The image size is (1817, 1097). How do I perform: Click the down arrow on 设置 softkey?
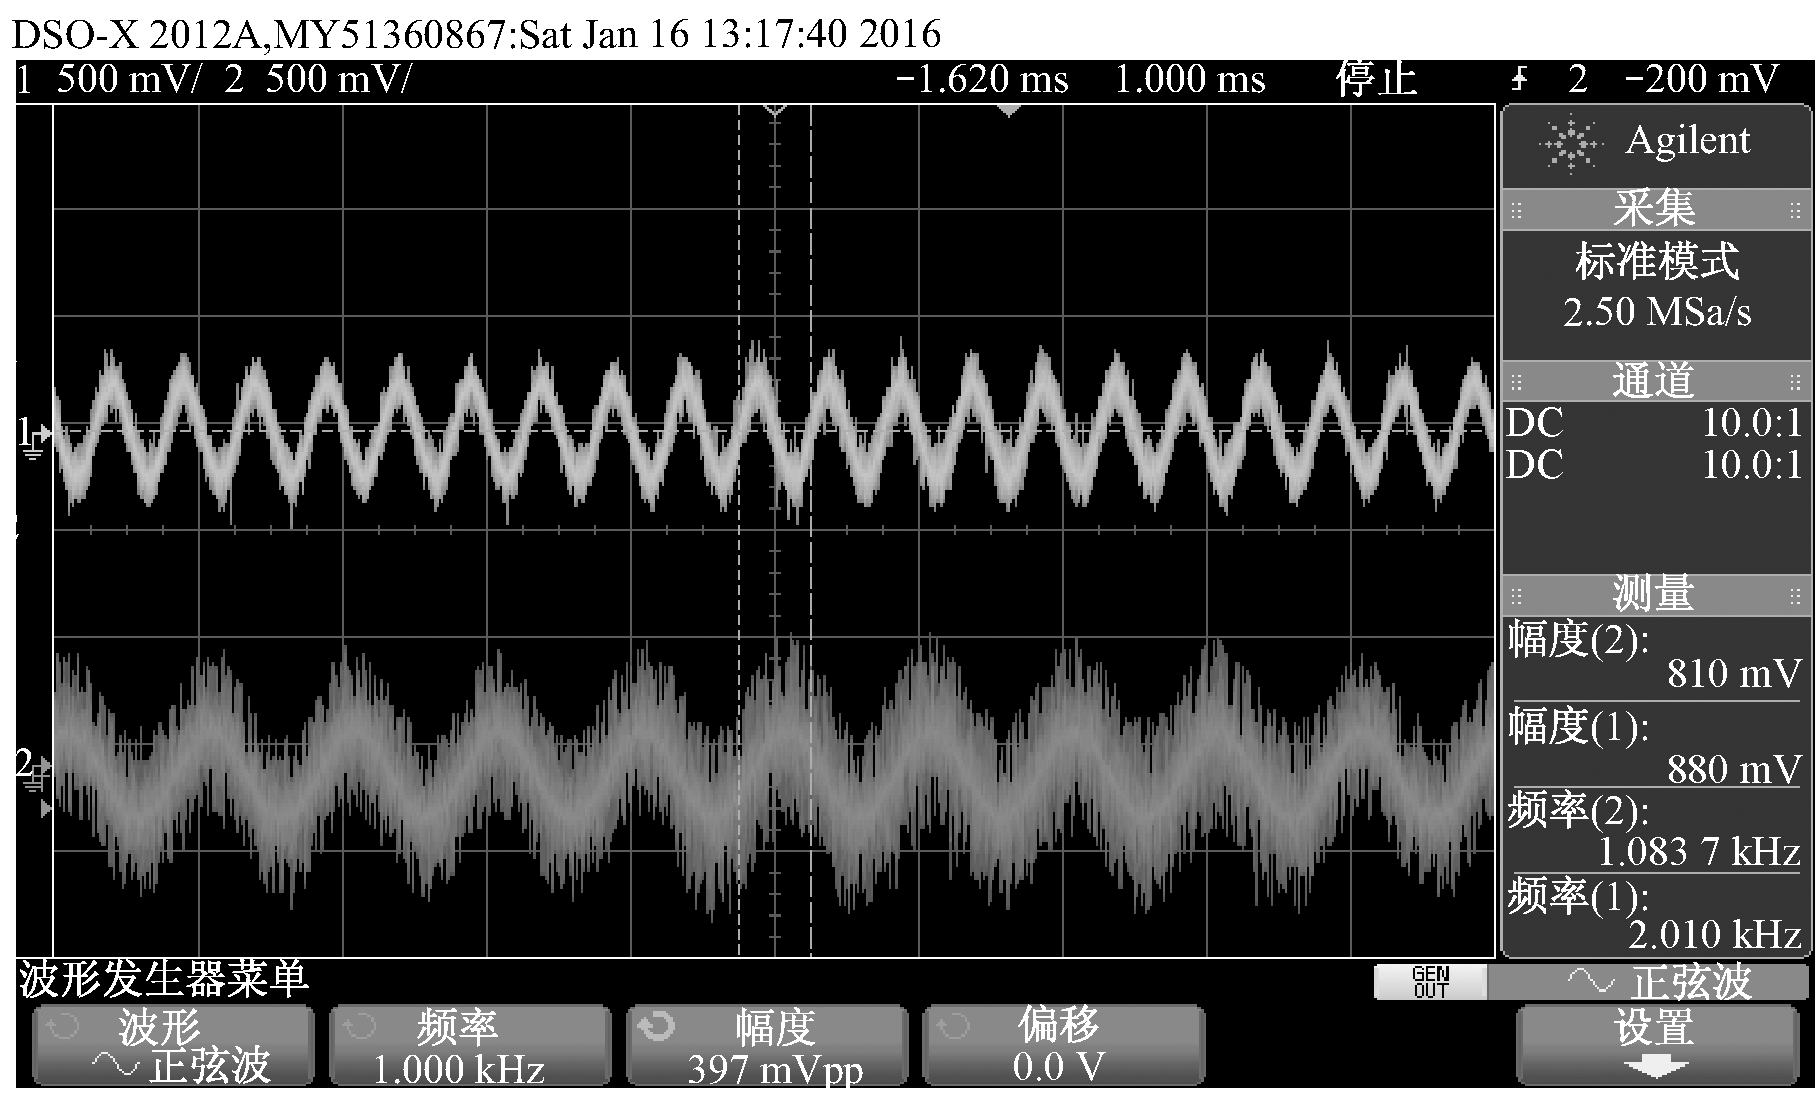(1655, 1068)
